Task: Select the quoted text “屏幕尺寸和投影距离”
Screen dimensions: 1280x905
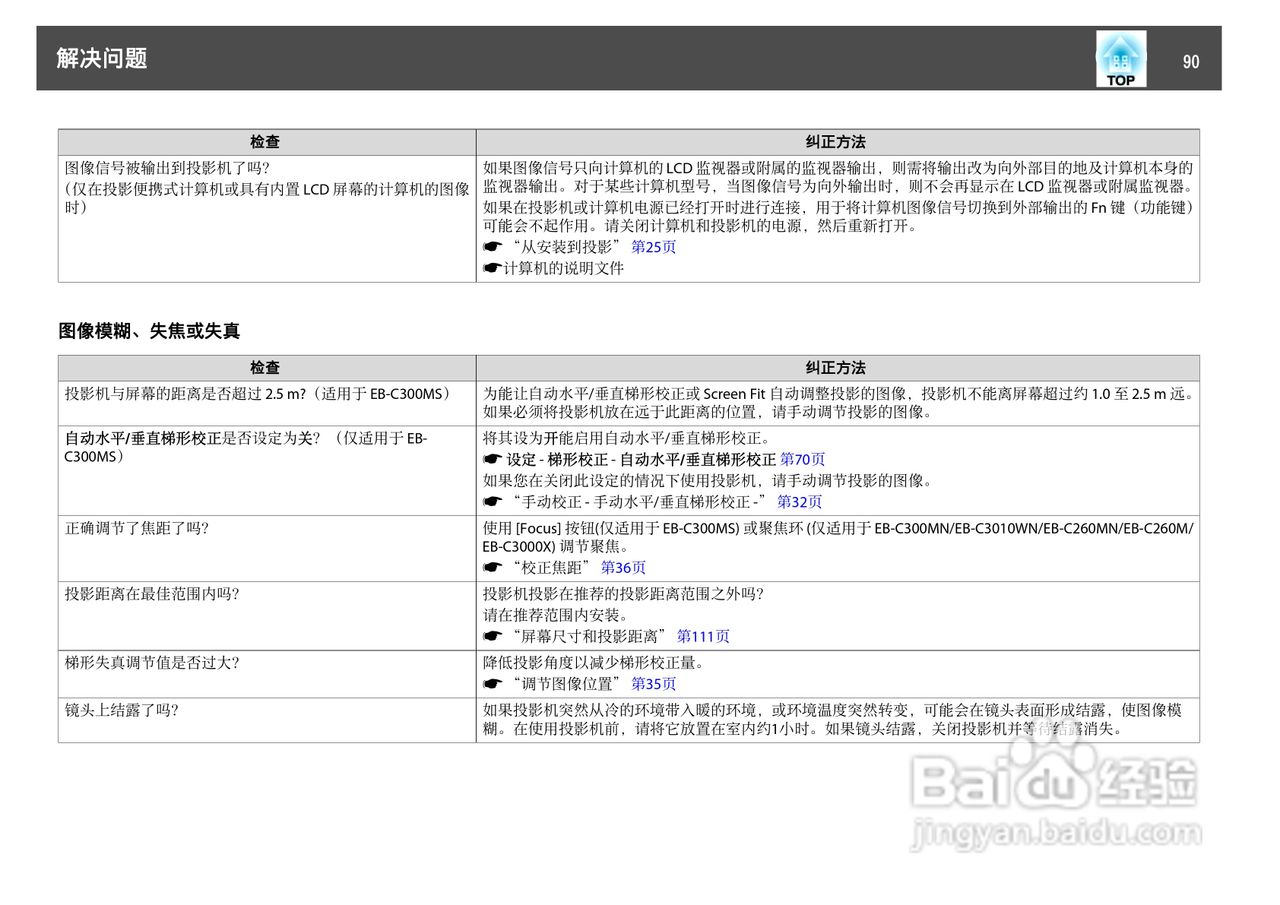Action: coord(590,636)
